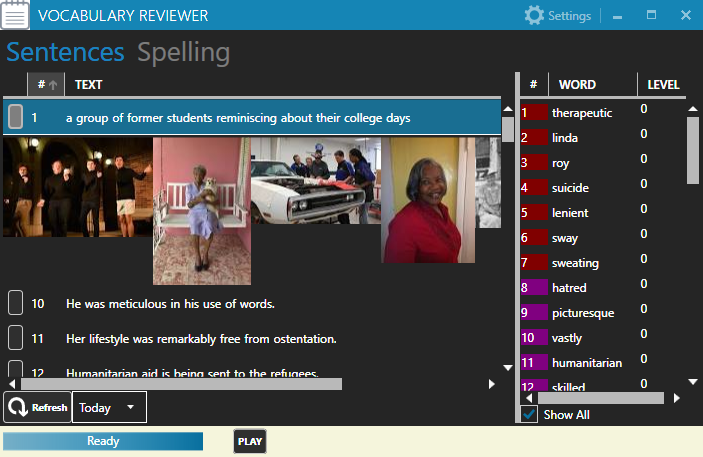Switch to the Sentences tab
The image size is (703, 457).
(x=65, y=53)
